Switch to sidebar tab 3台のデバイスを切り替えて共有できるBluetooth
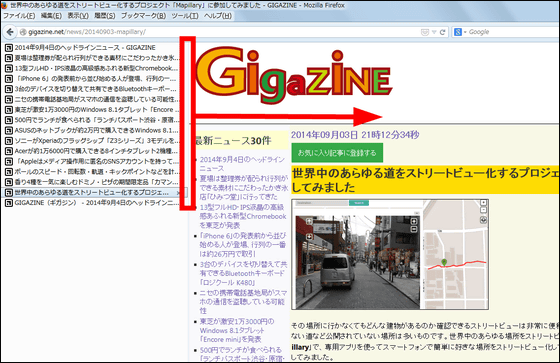This screenshot has height=363, width=560. click(92, 89)
